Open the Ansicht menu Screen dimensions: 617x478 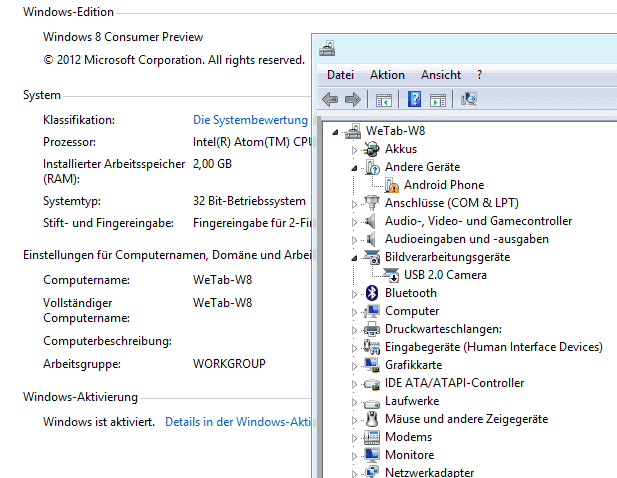[x=441, y=75]
